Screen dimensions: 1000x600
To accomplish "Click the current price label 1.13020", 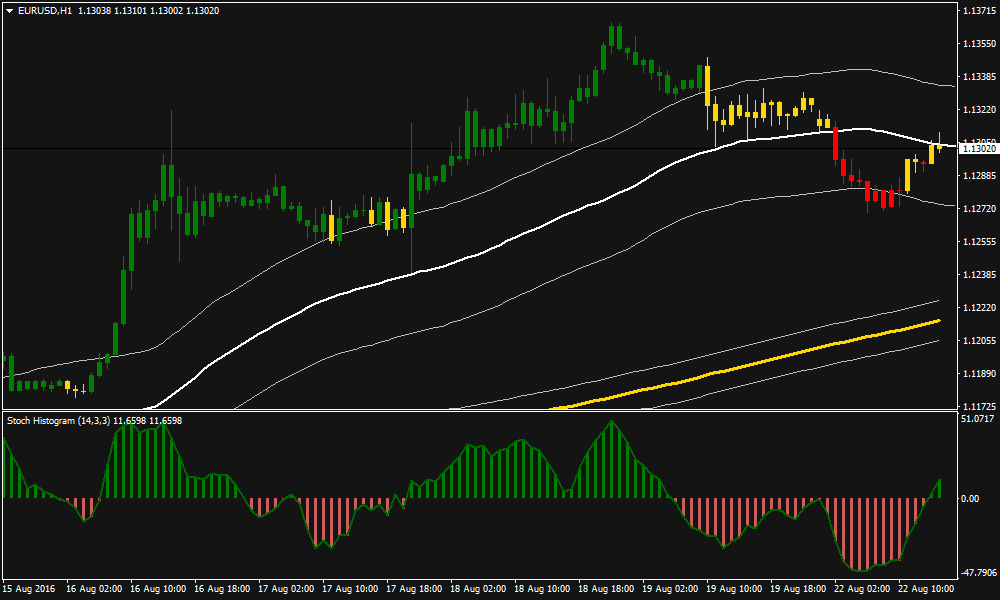I will (977, 149).
